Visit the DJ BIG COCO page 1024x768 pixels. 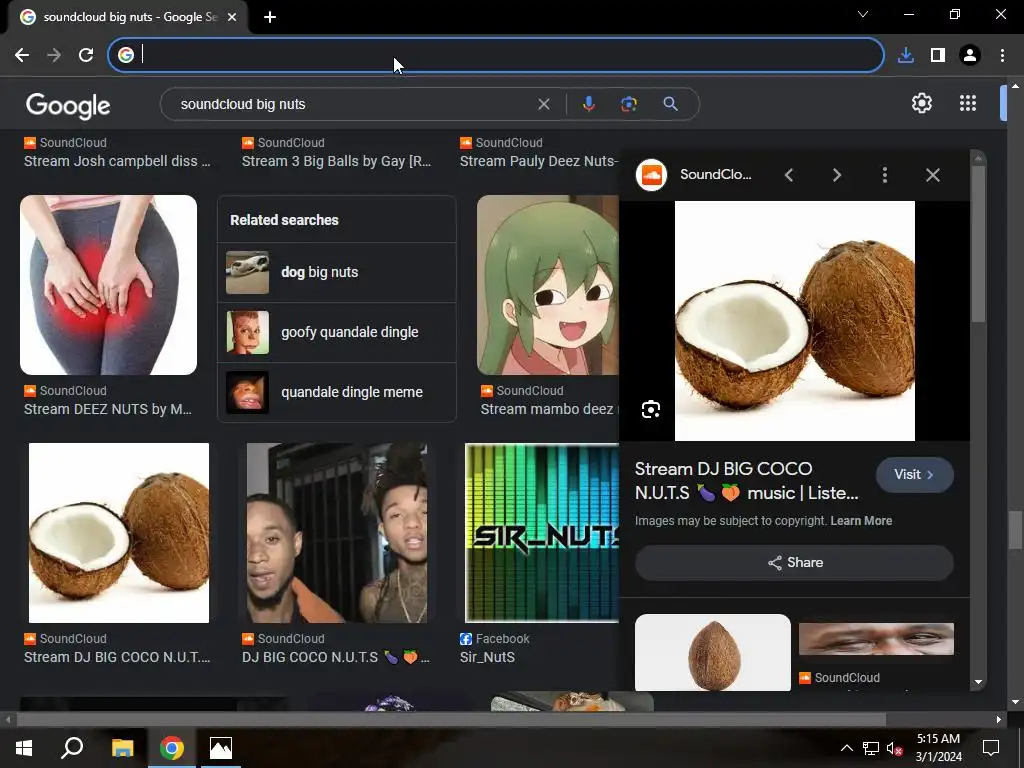[914, 475]
